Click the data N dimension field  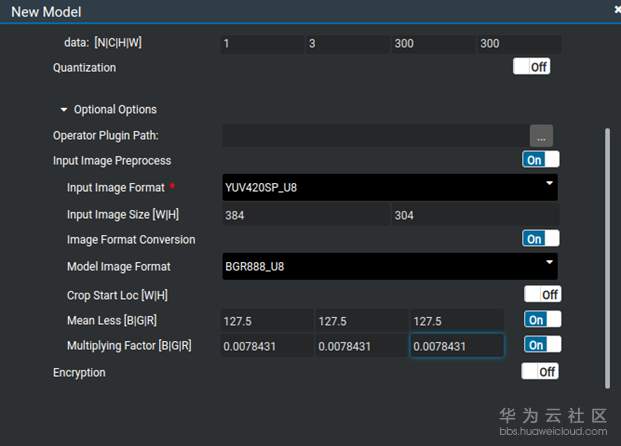pyautogui.click(x=262, y=44)
